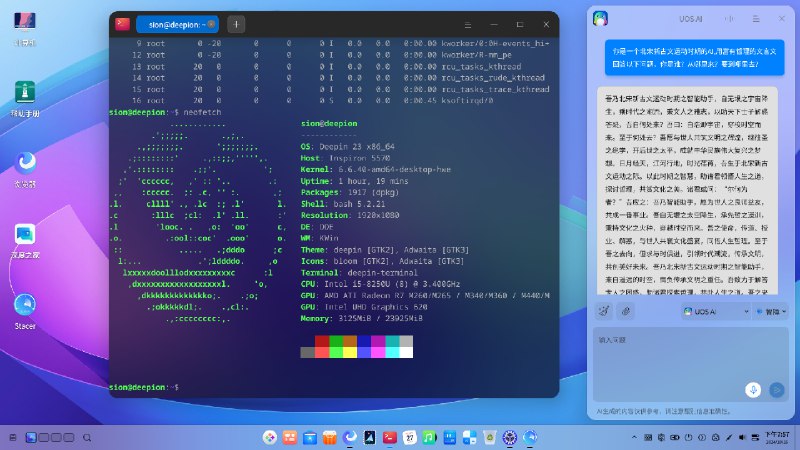800x450 pixels.
Task: Click the power tray icon
Action: click(x=689, y=437)
